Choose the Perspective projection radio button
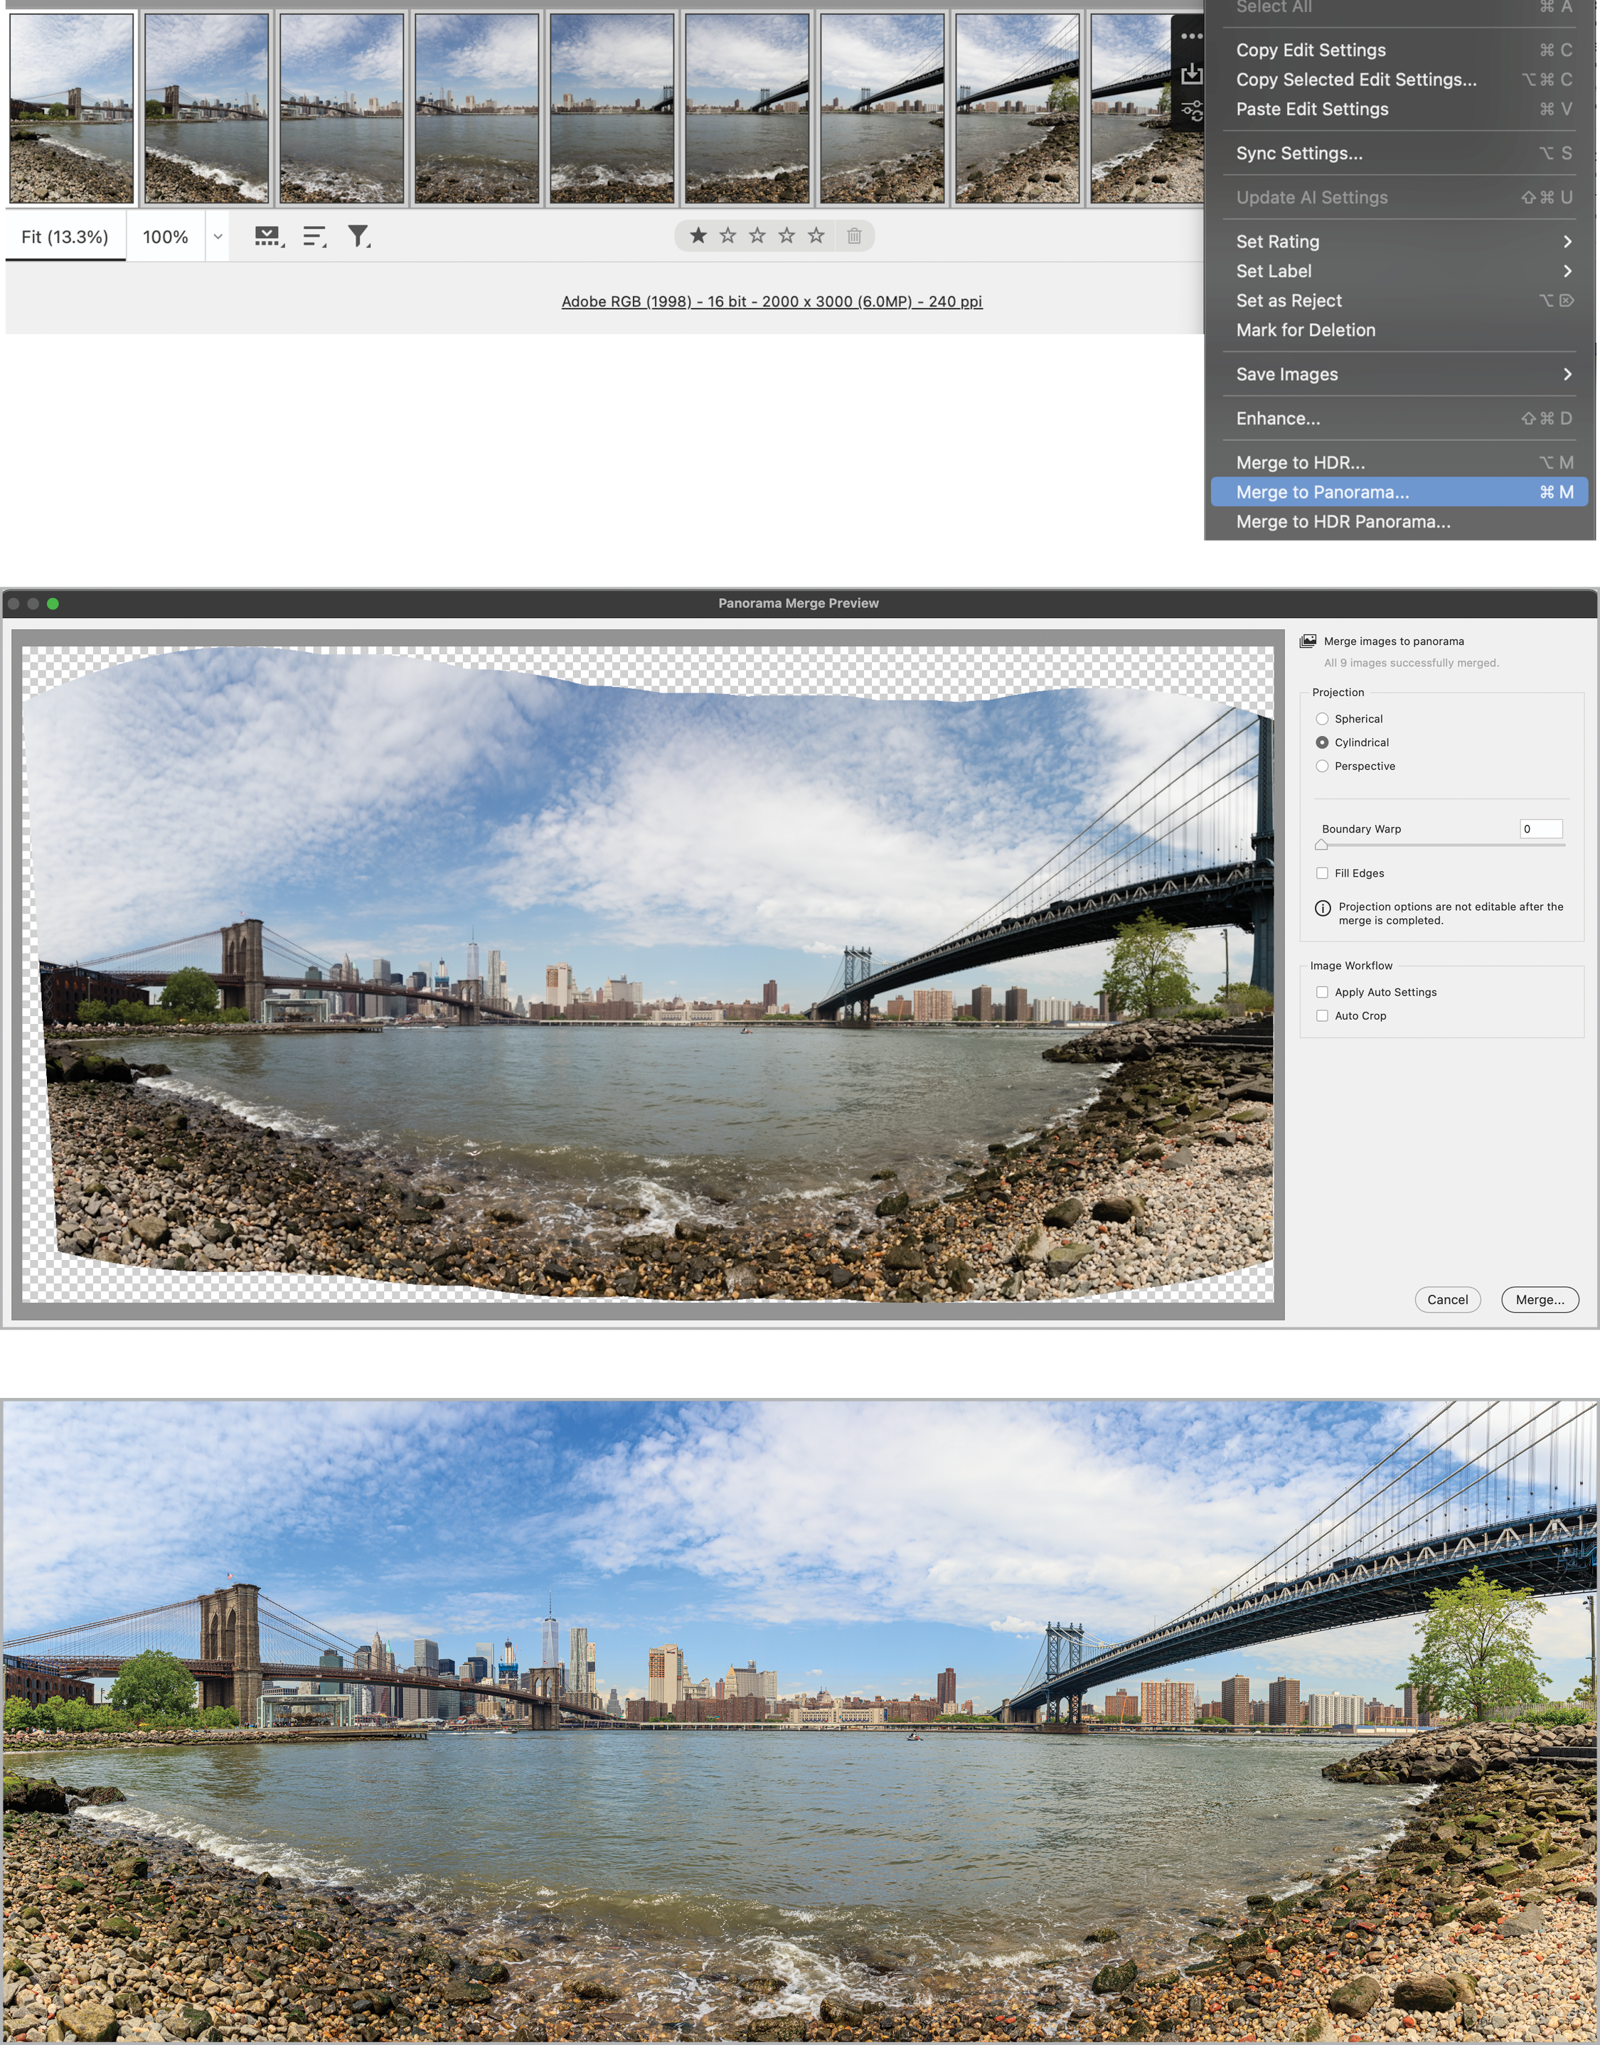The height and width of the screenshot is (2045, 1600). point(1322,766)
